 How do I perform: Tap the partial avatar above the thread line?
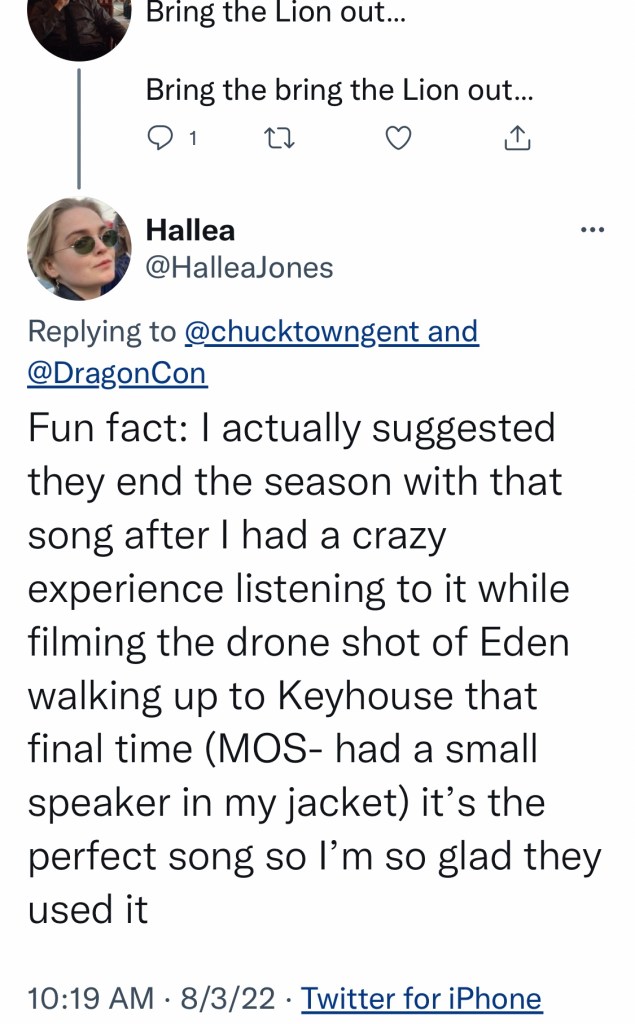click(x=79, y=25)
